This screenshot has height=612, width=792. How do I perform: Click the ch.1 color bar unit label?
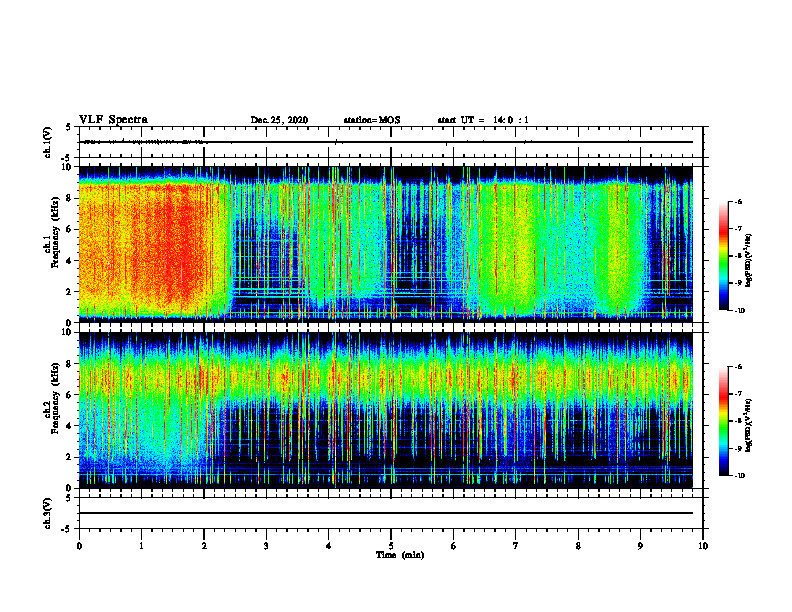click(x=749, y=261)
